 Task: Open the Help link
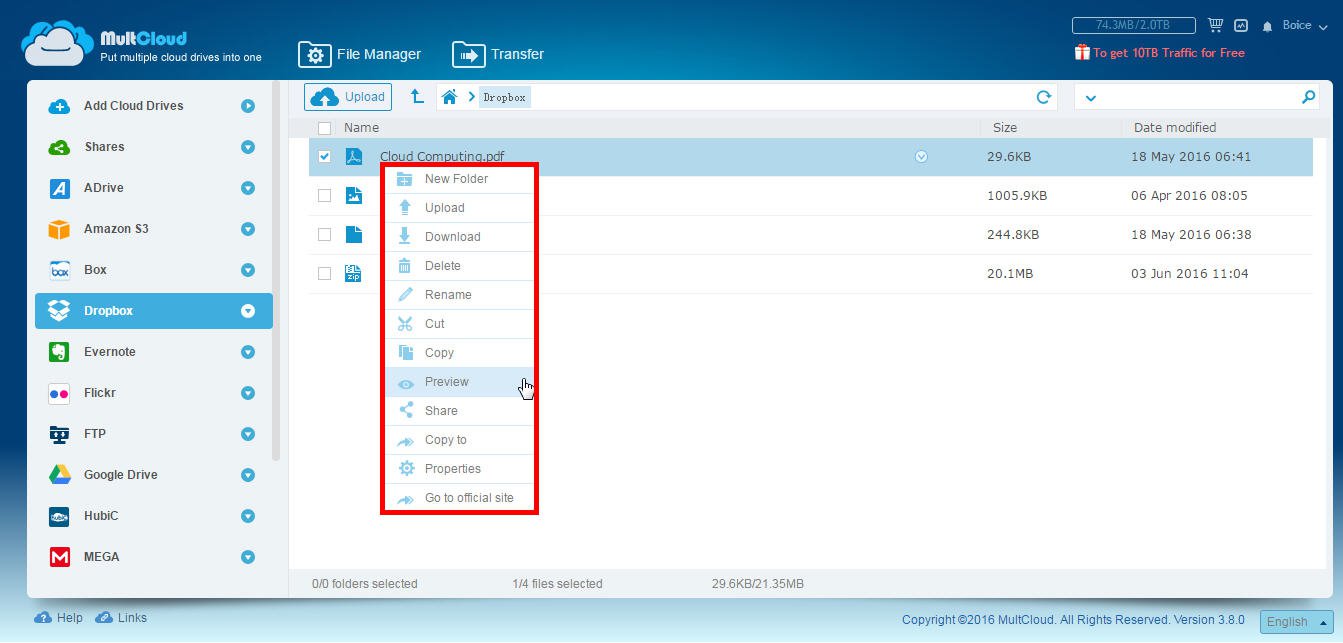pyautogui.click(x=59, y=618)
